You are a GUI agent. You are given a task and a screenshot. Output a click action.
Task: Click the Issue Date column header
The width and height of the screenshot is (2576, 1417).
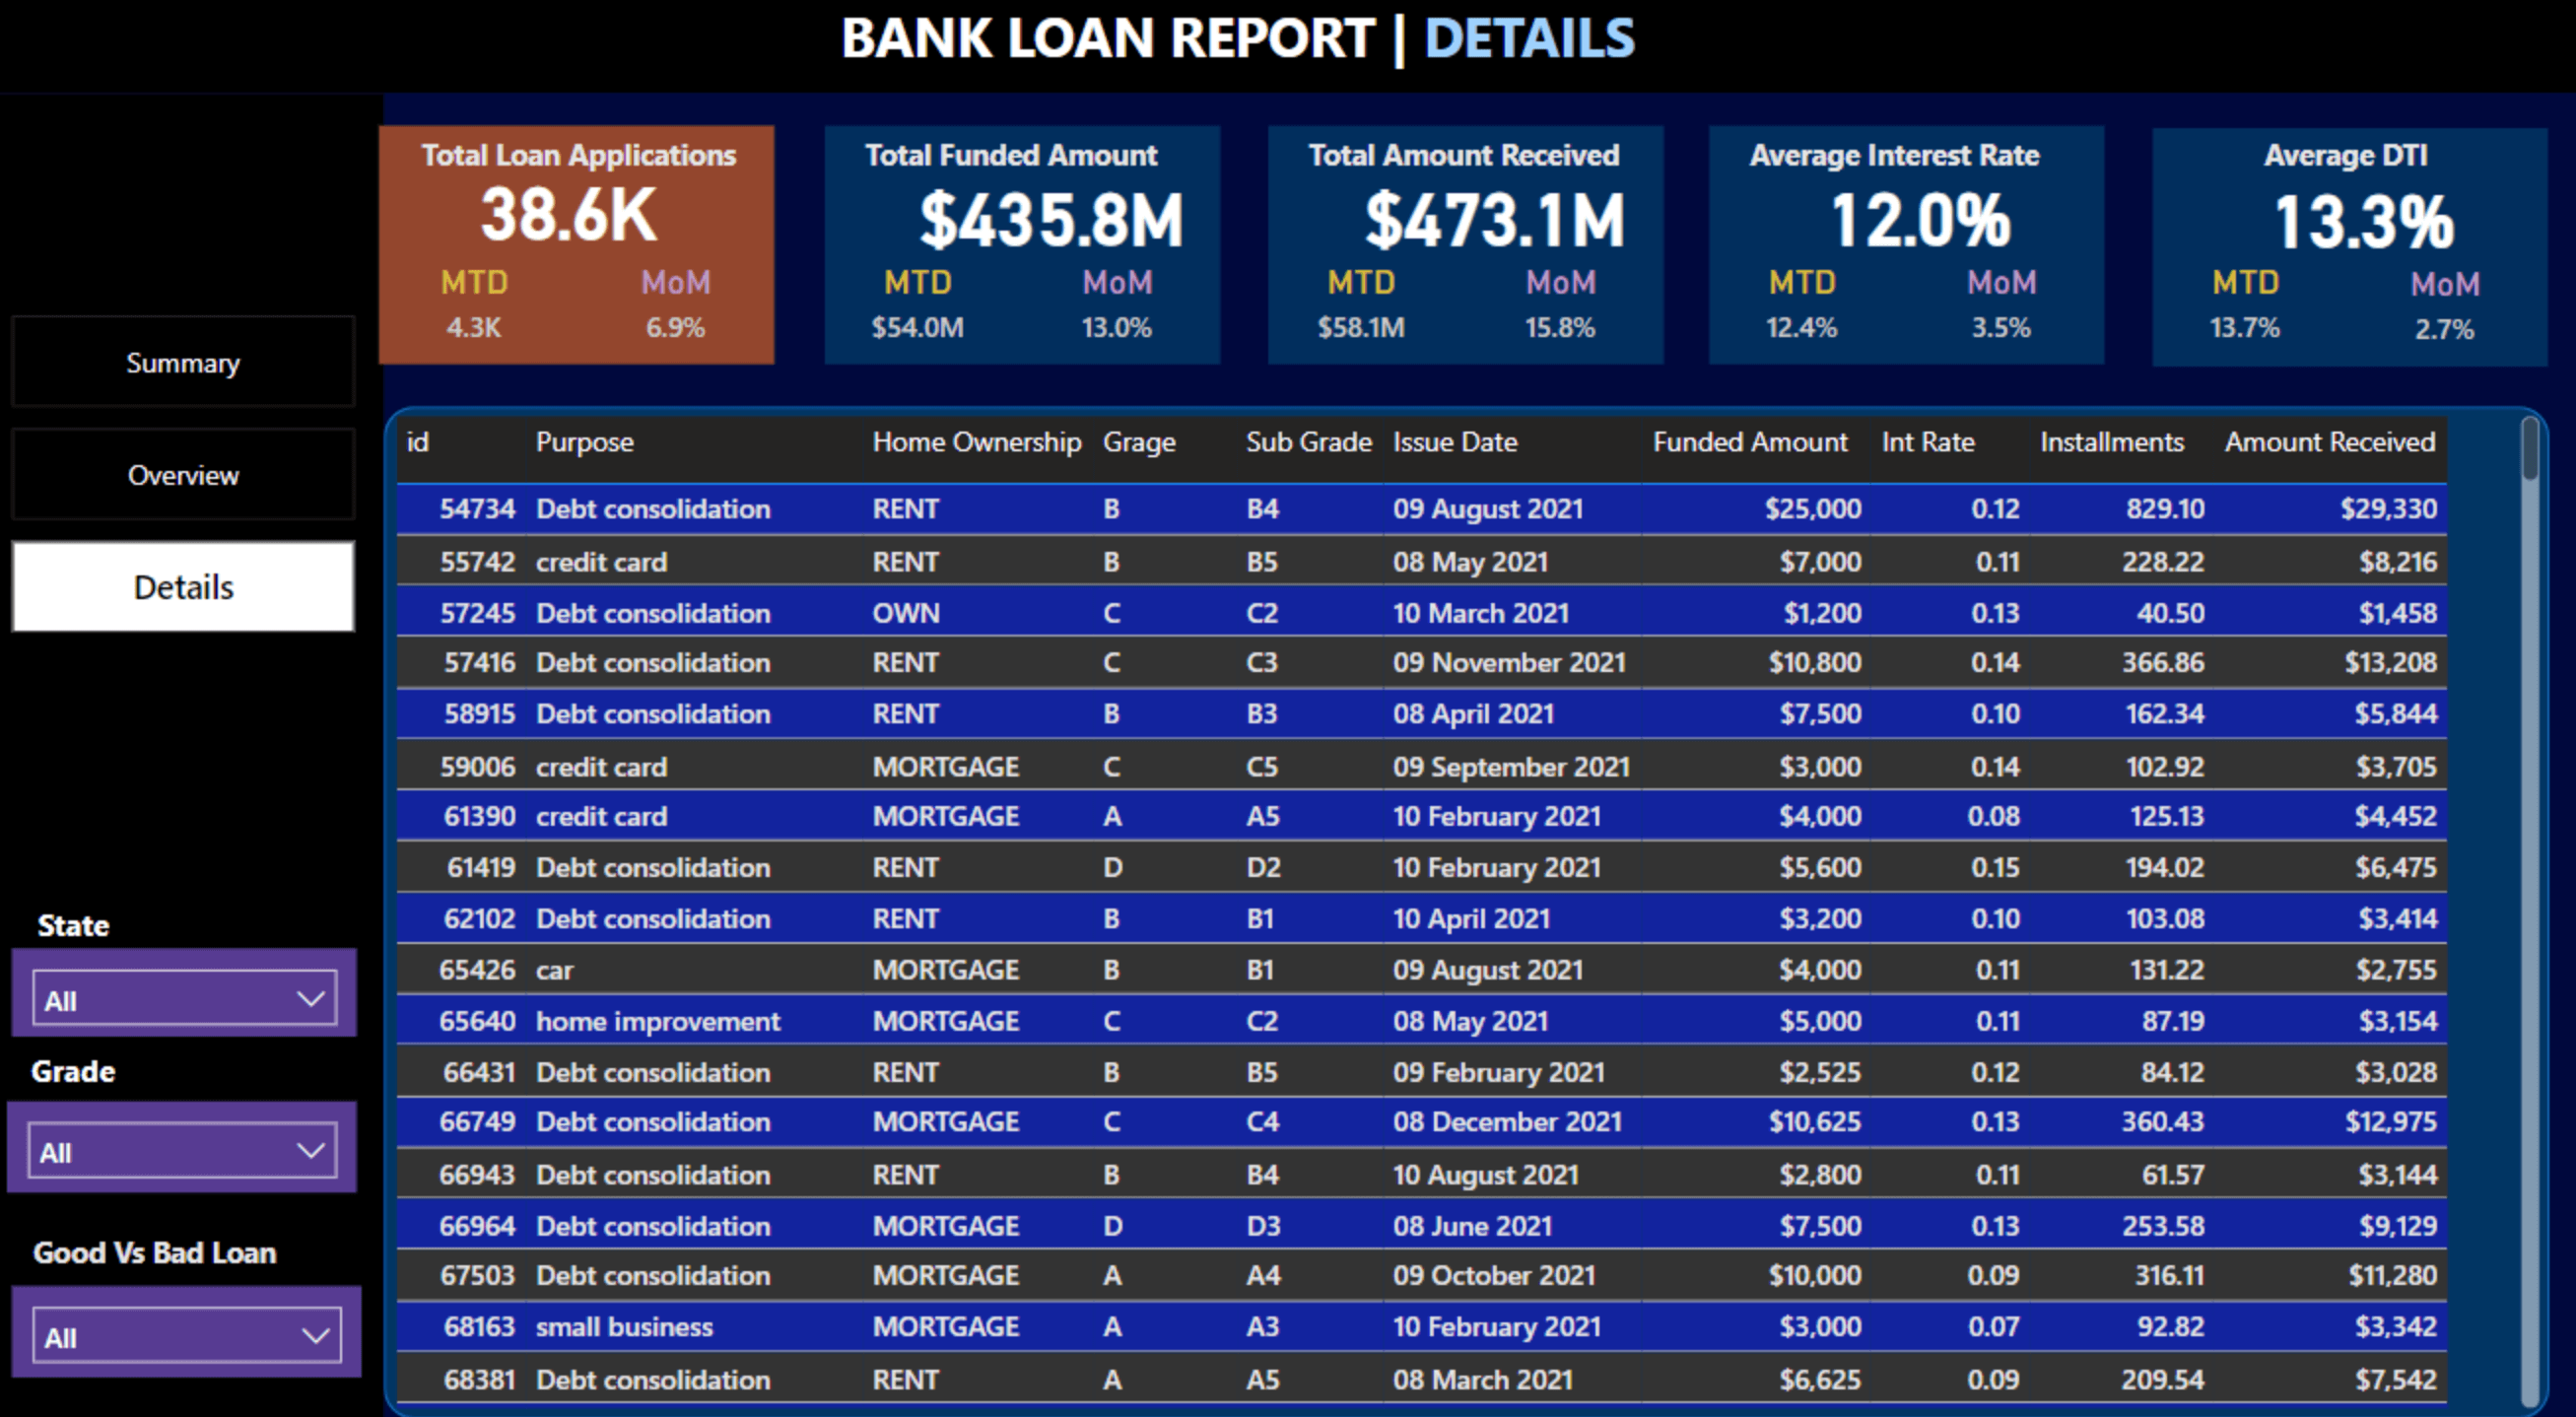pyautogui.click(x=1455, y=442)
